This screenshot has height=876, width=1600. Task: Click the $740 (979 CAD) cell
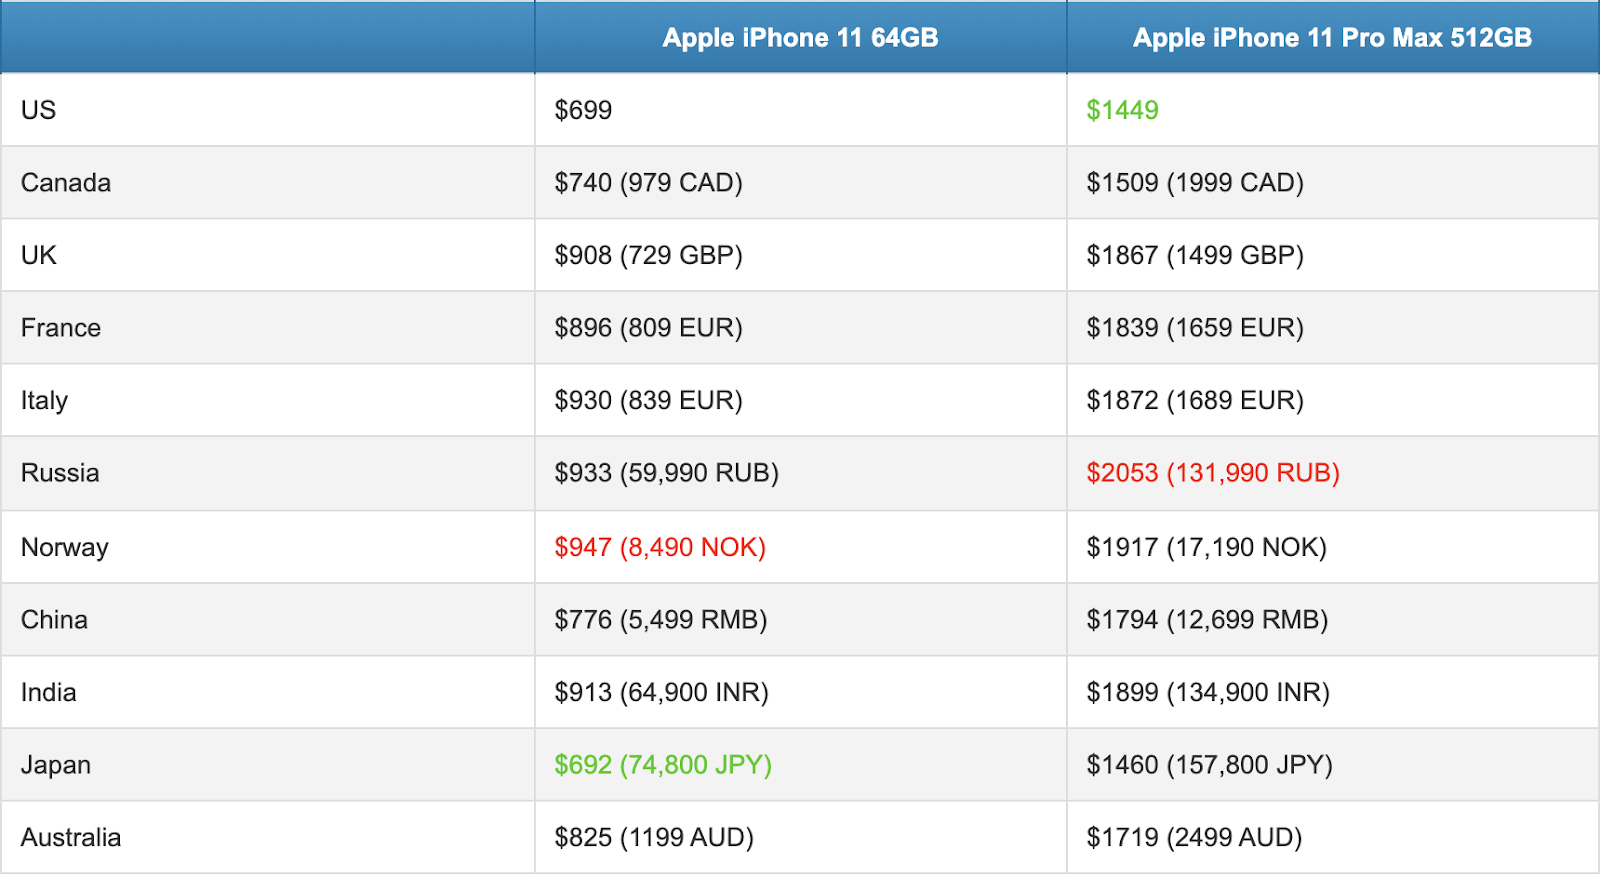(x=648, y=183)
